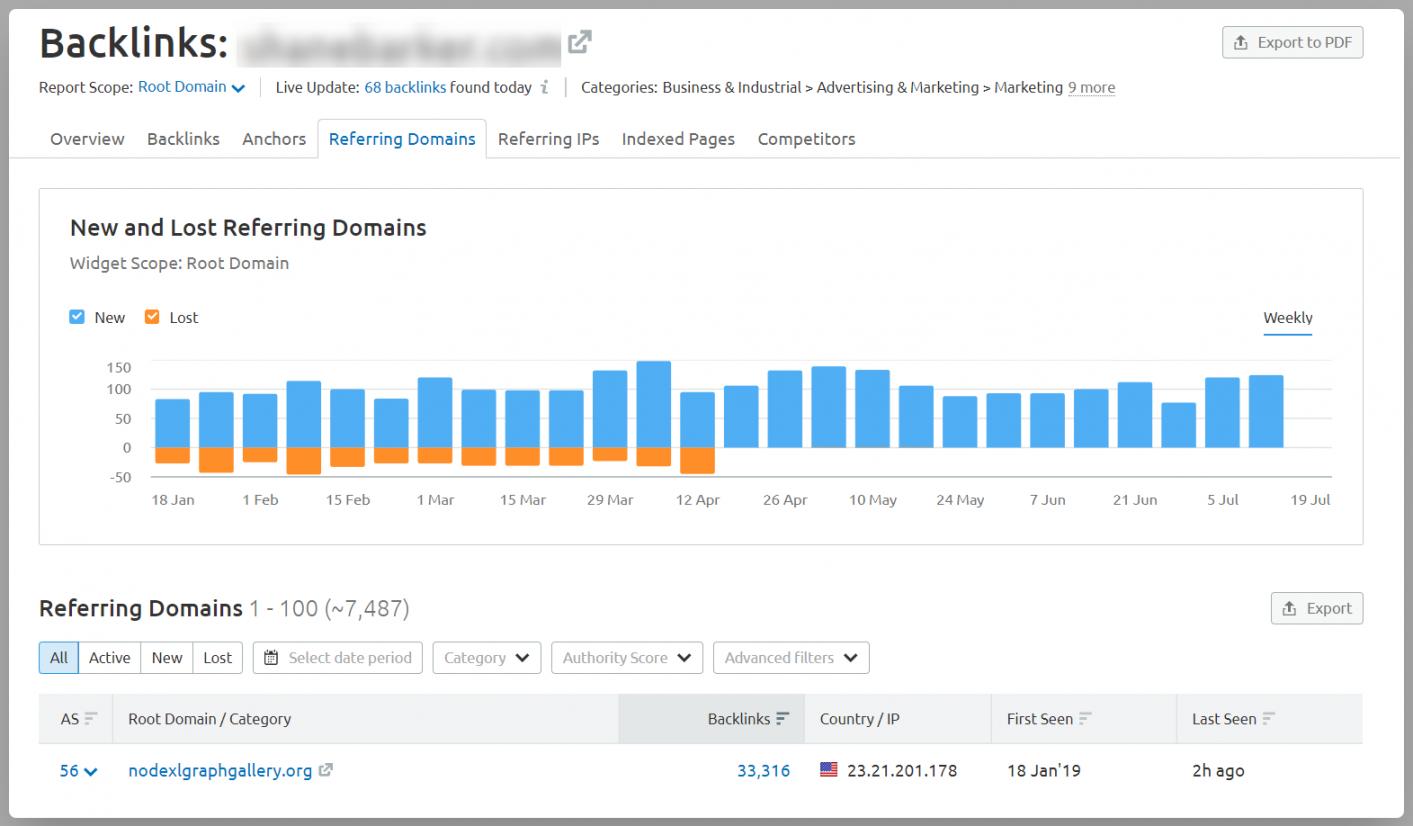The height and width of the screenshot is (826, 1413).
Task: Sort by Backlinks column icon
Action: click(x=783, y=719)
